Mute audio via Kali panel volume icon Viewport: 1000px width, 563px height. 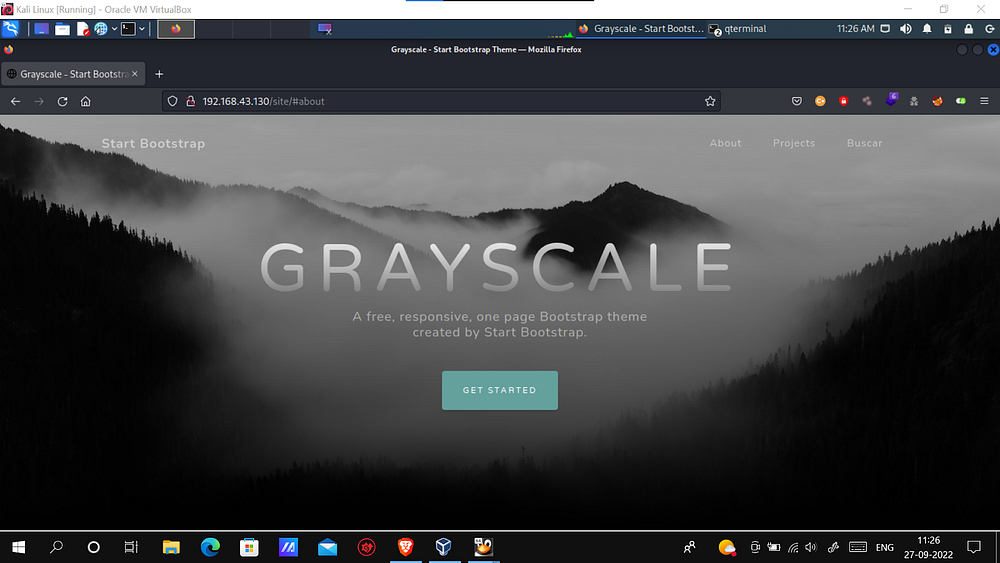(x=905, y=29)
